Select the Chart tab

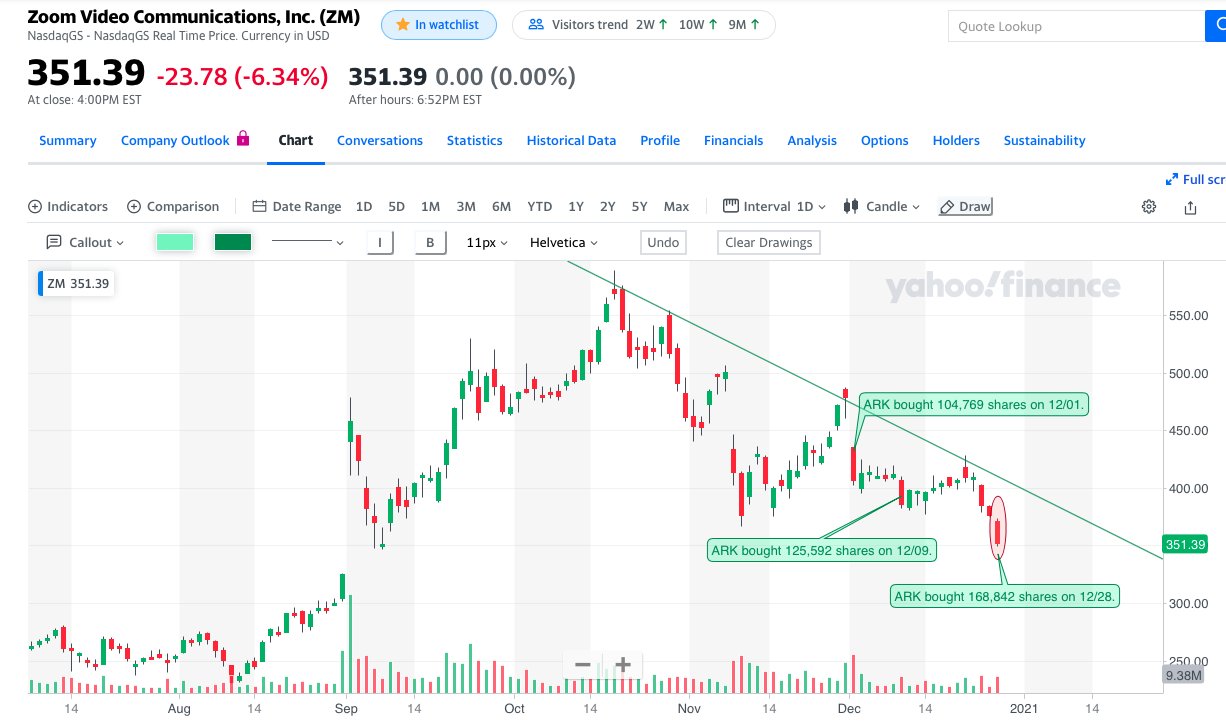click(x=296, y=140)
